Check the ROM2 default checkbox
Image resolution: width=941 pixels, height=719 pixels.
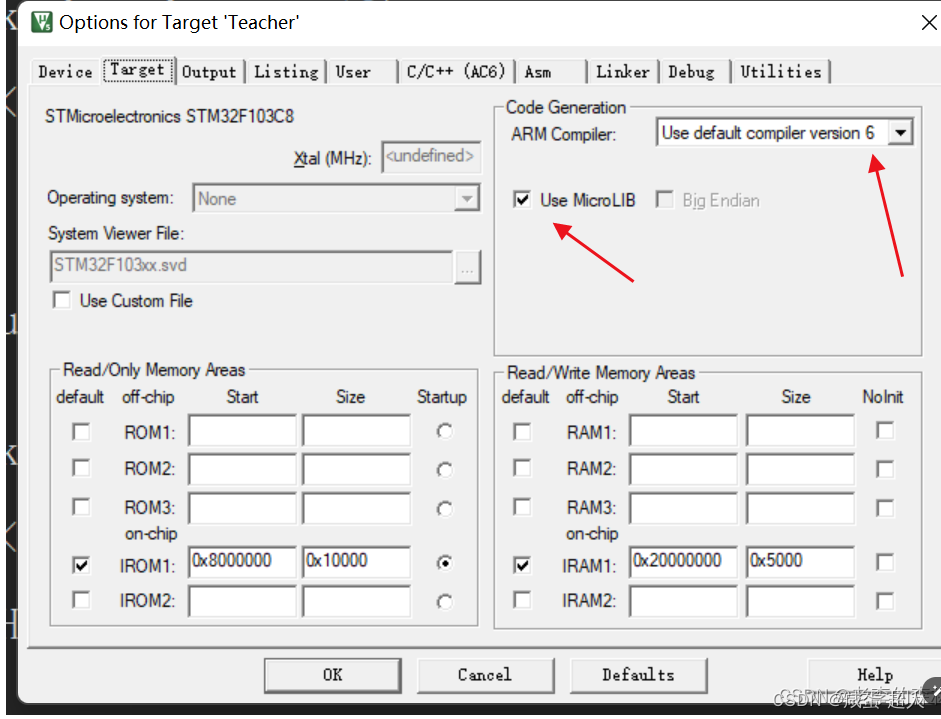pyautogui.click(x=81, y=468)
